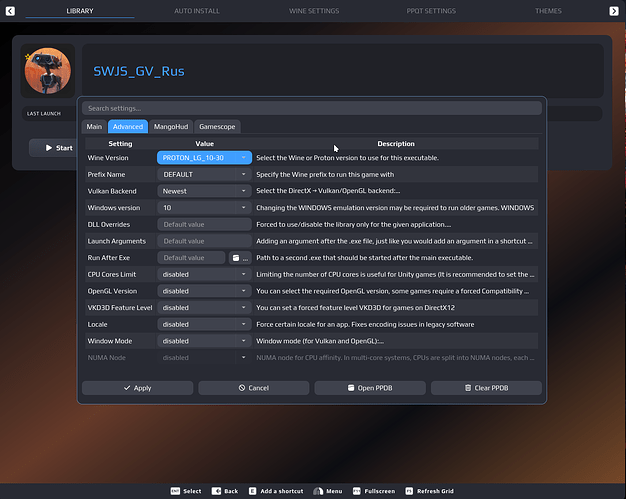Viewport: 626px width, 499px height.
Task: Click the Cancel button
Action: coord(254,388)
